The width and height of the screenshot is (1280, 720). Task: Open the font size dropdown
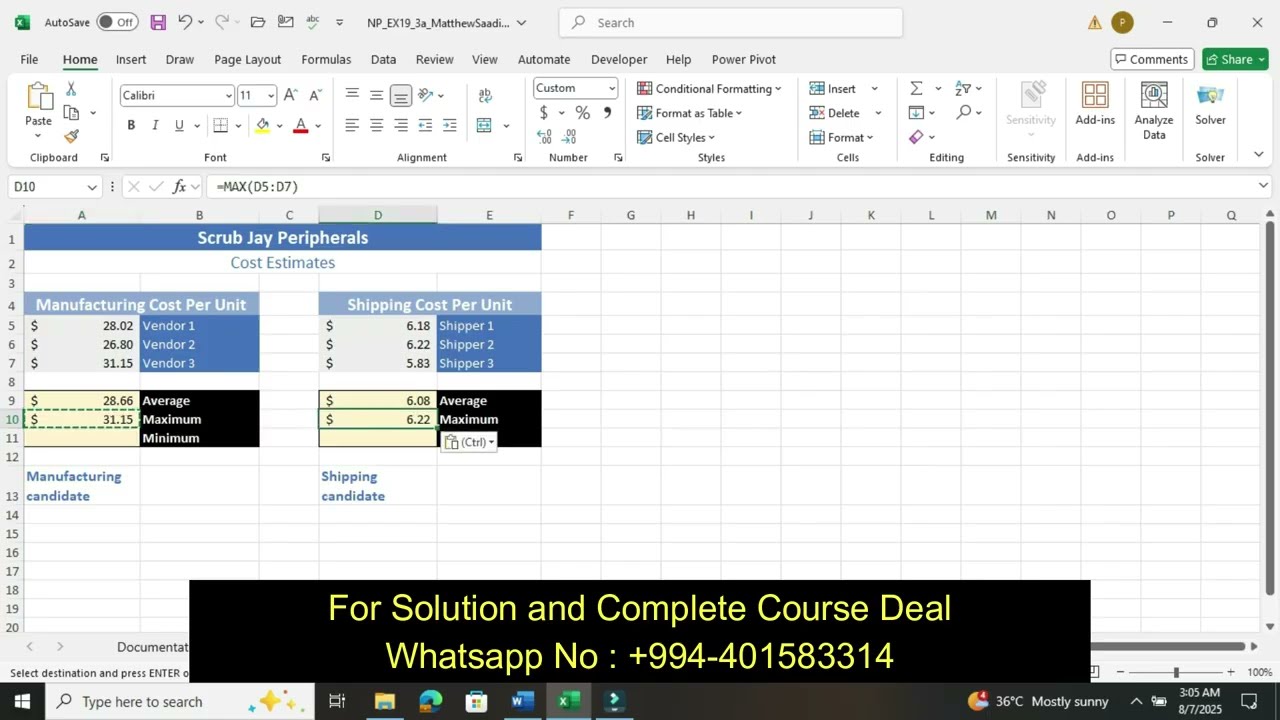[x=270, y=95]
